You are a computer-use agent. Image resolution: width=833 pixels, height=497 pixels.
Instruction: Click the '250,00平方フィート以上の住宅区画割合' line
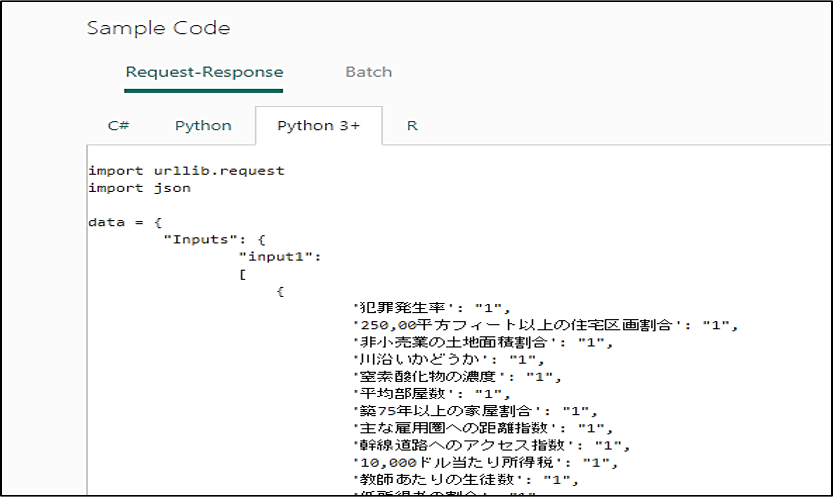point(546,324)
